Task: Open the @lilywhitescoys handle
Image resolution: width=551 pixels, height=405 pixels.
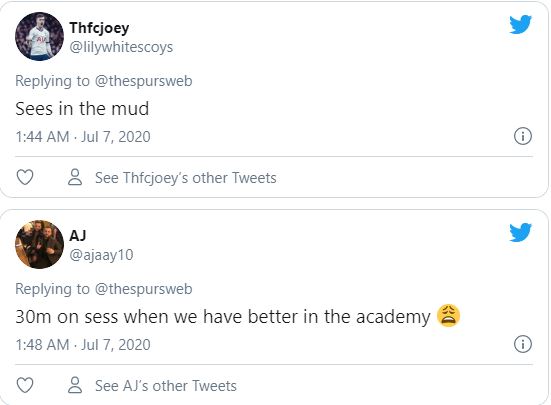Action: pyautogui.click(x=121, y=47)
